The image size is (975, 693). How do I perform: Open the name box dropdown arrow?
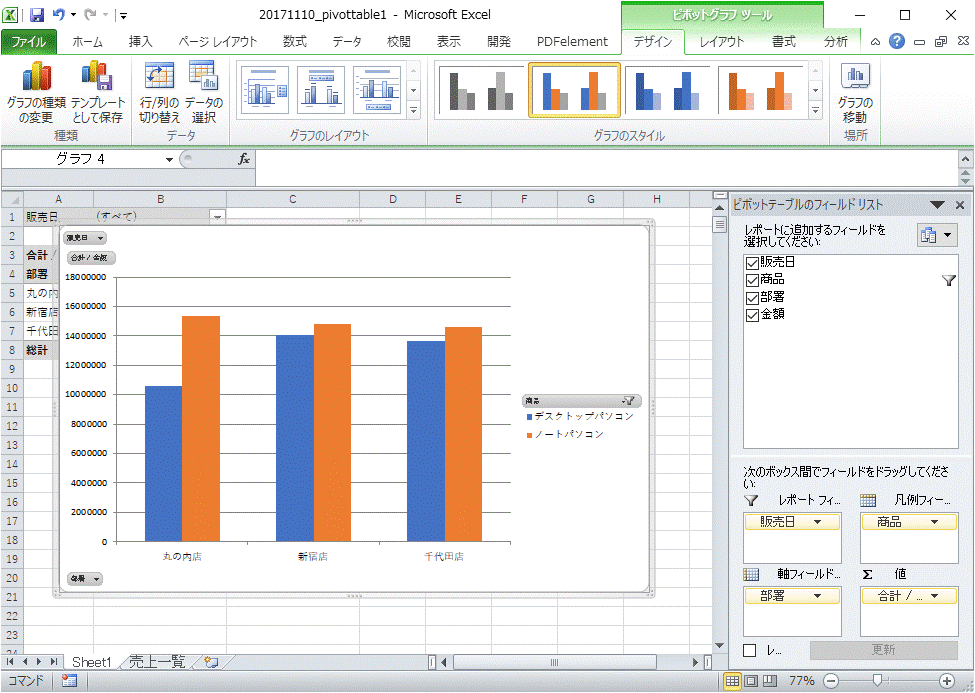point(169,160)
